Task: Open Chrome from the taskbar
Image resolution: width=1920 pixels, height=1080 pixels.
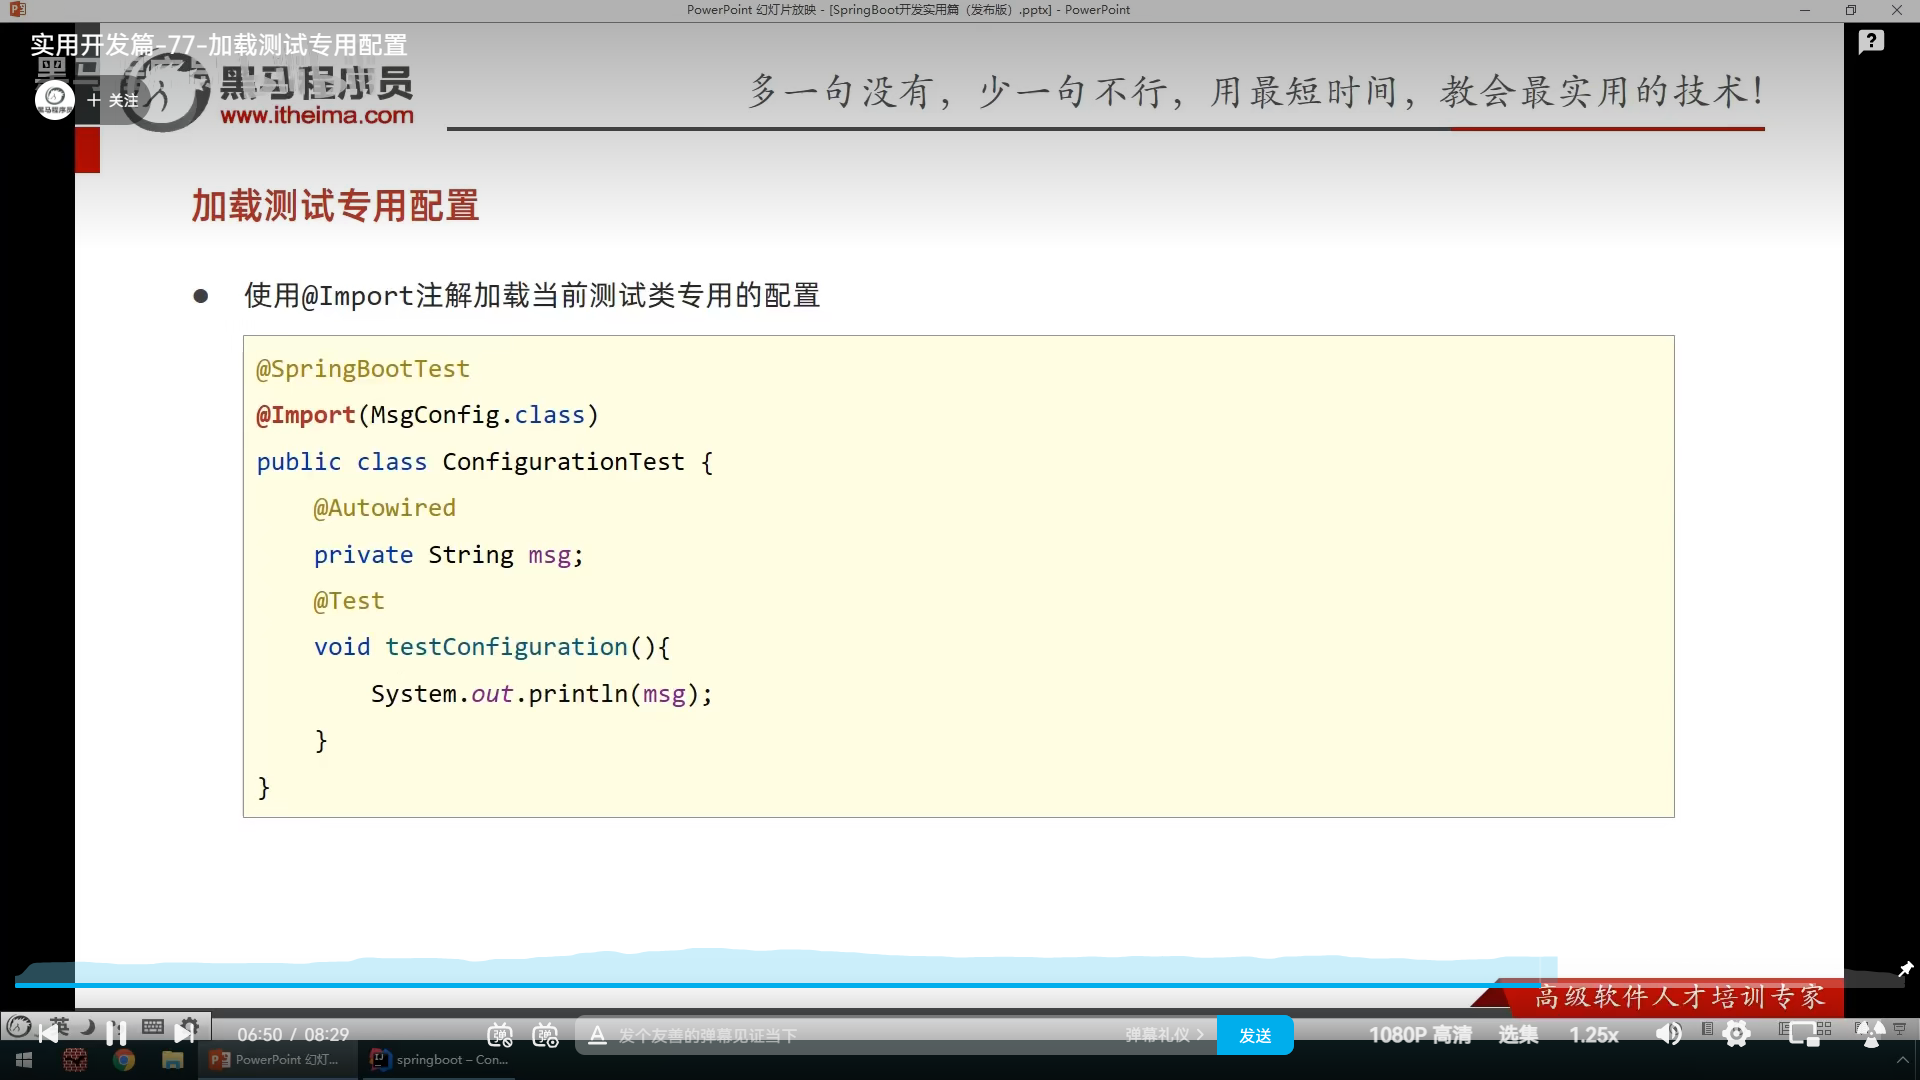Action: pos(124,1060)
